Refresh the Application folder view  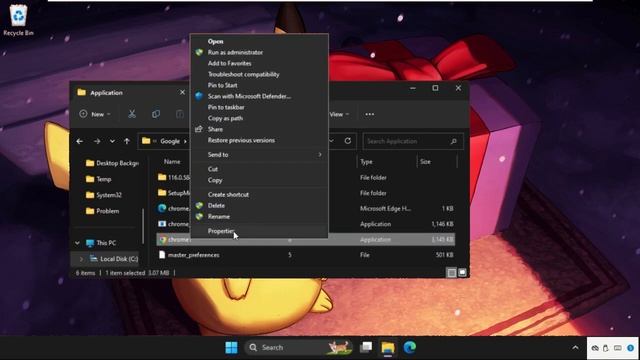click(x=347, y=141)
